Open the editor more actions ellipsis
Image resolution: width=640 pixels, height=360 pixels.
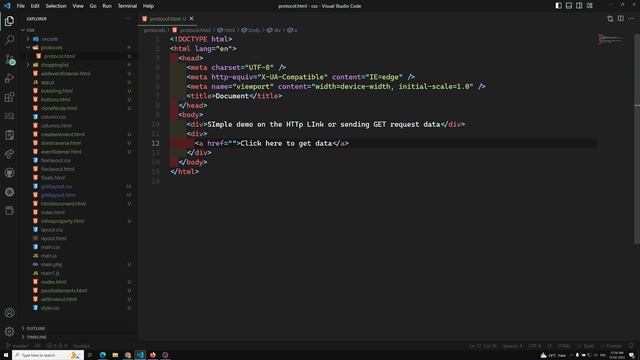point(631,18)
